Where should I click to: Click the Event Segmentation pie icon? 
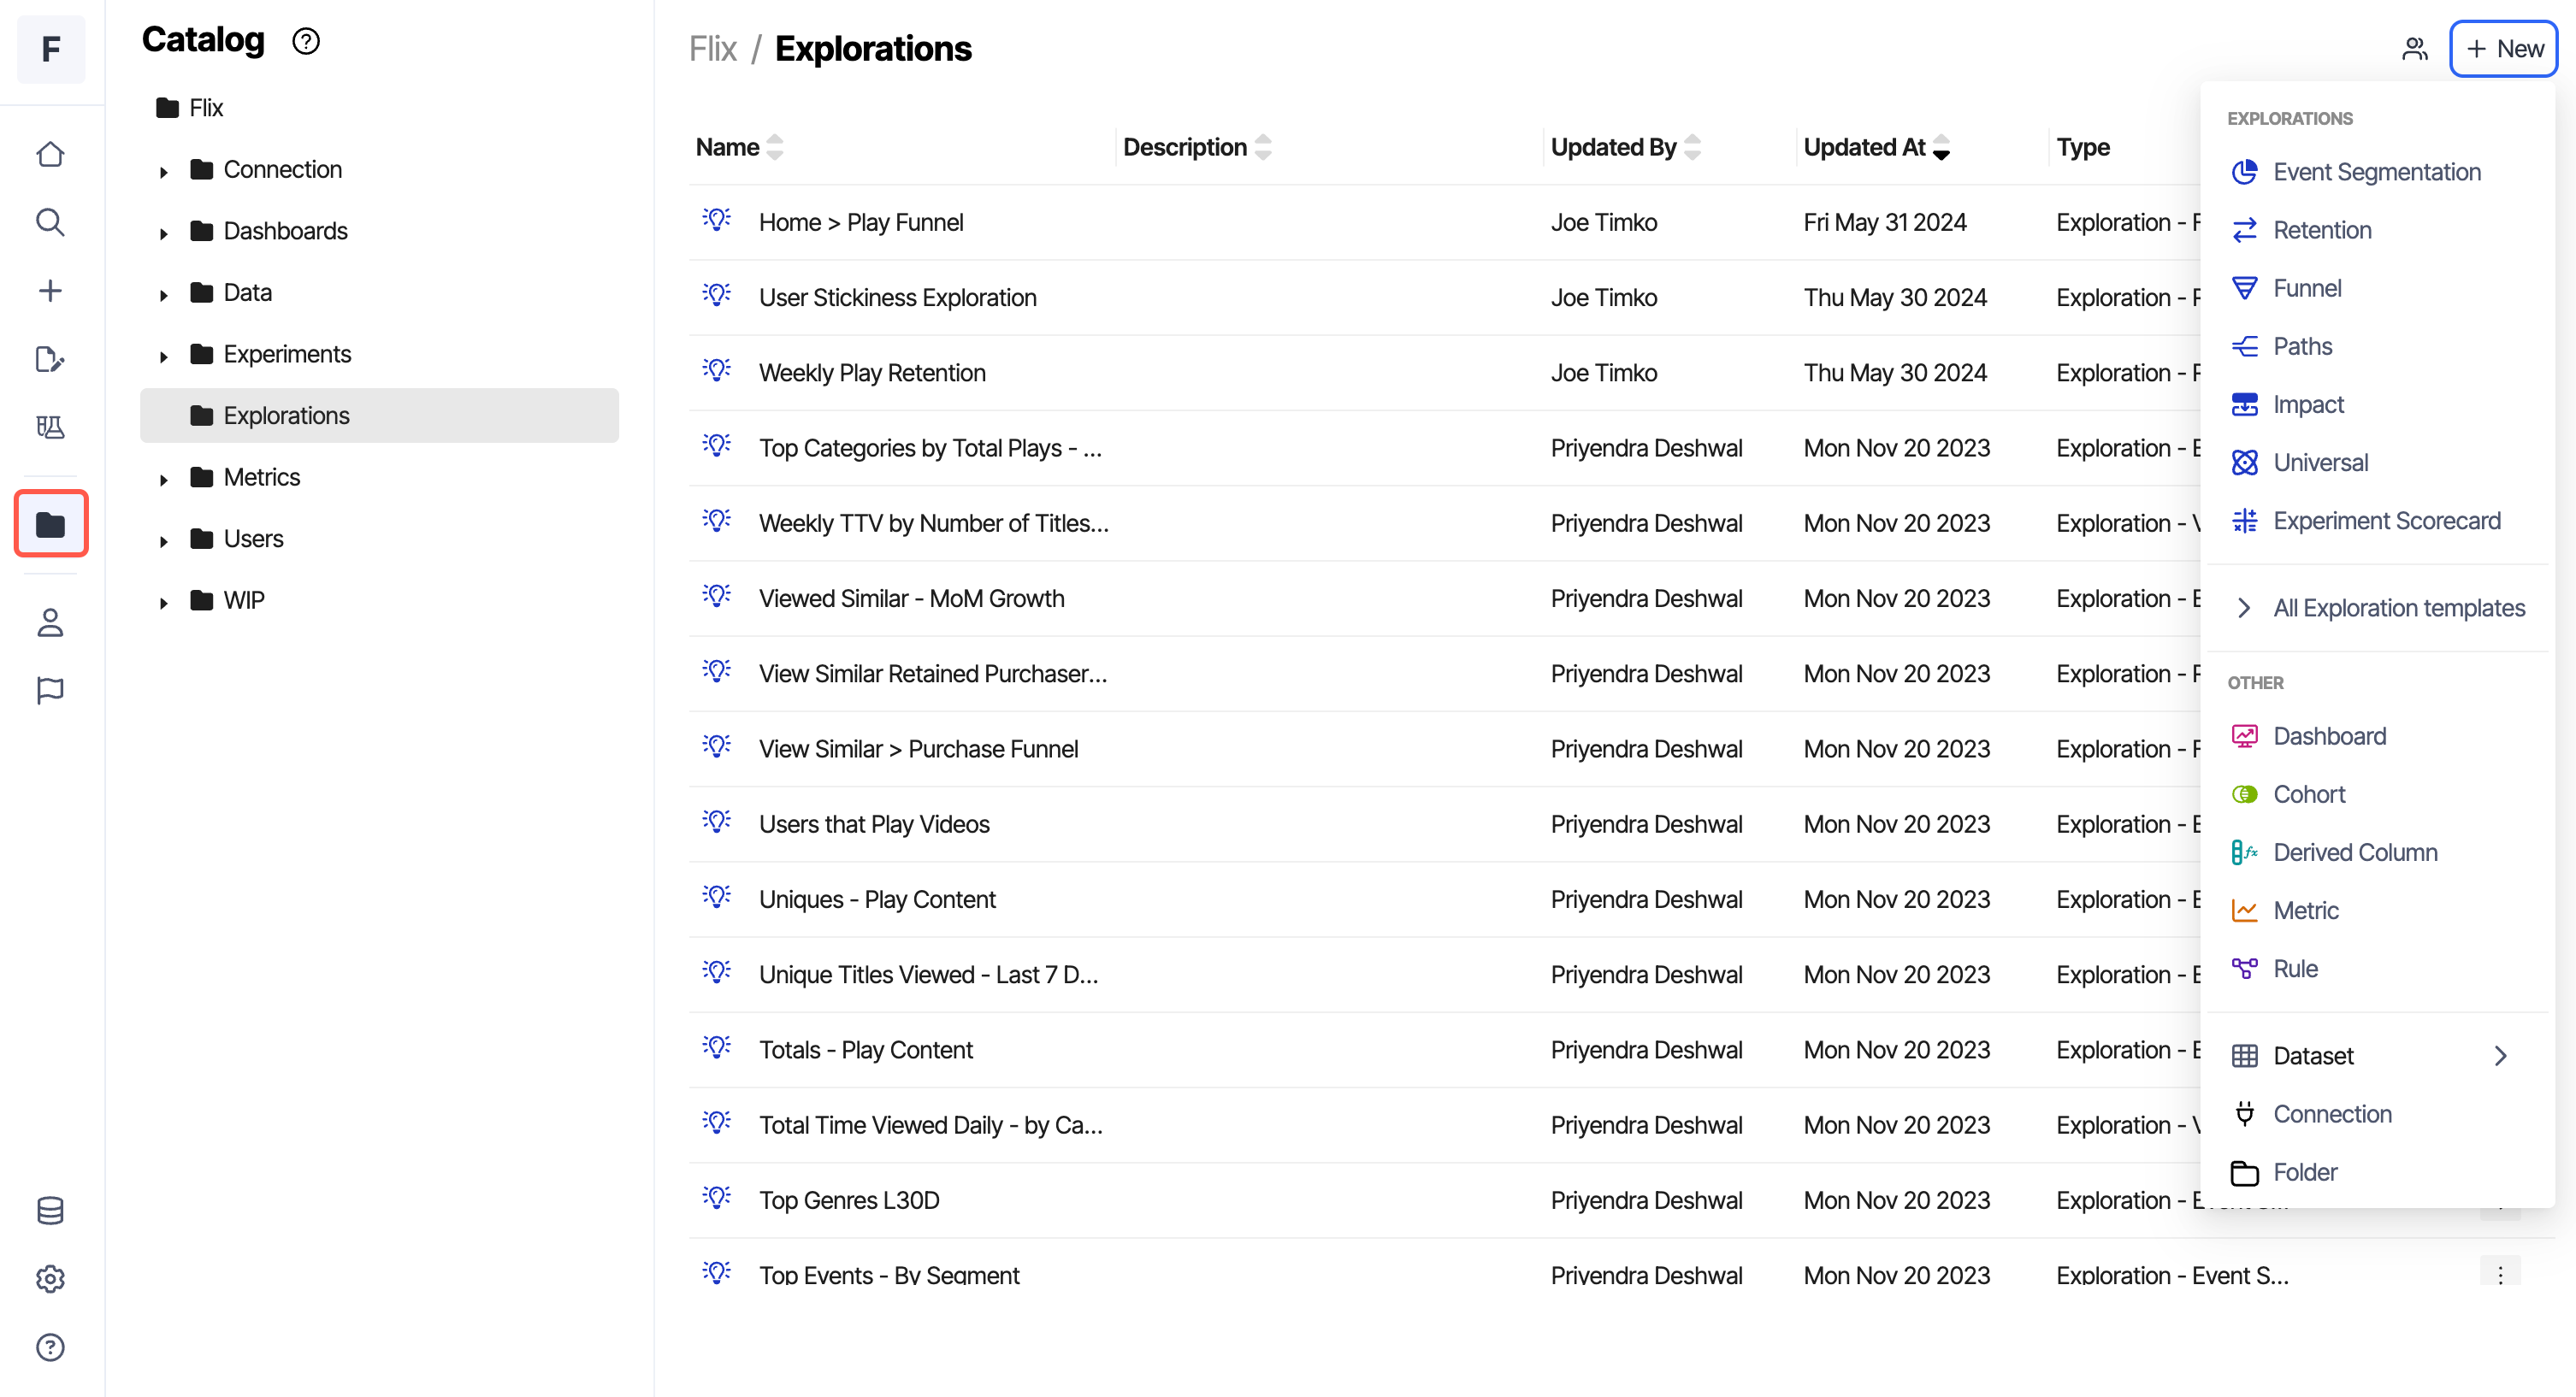[2244, 172]
